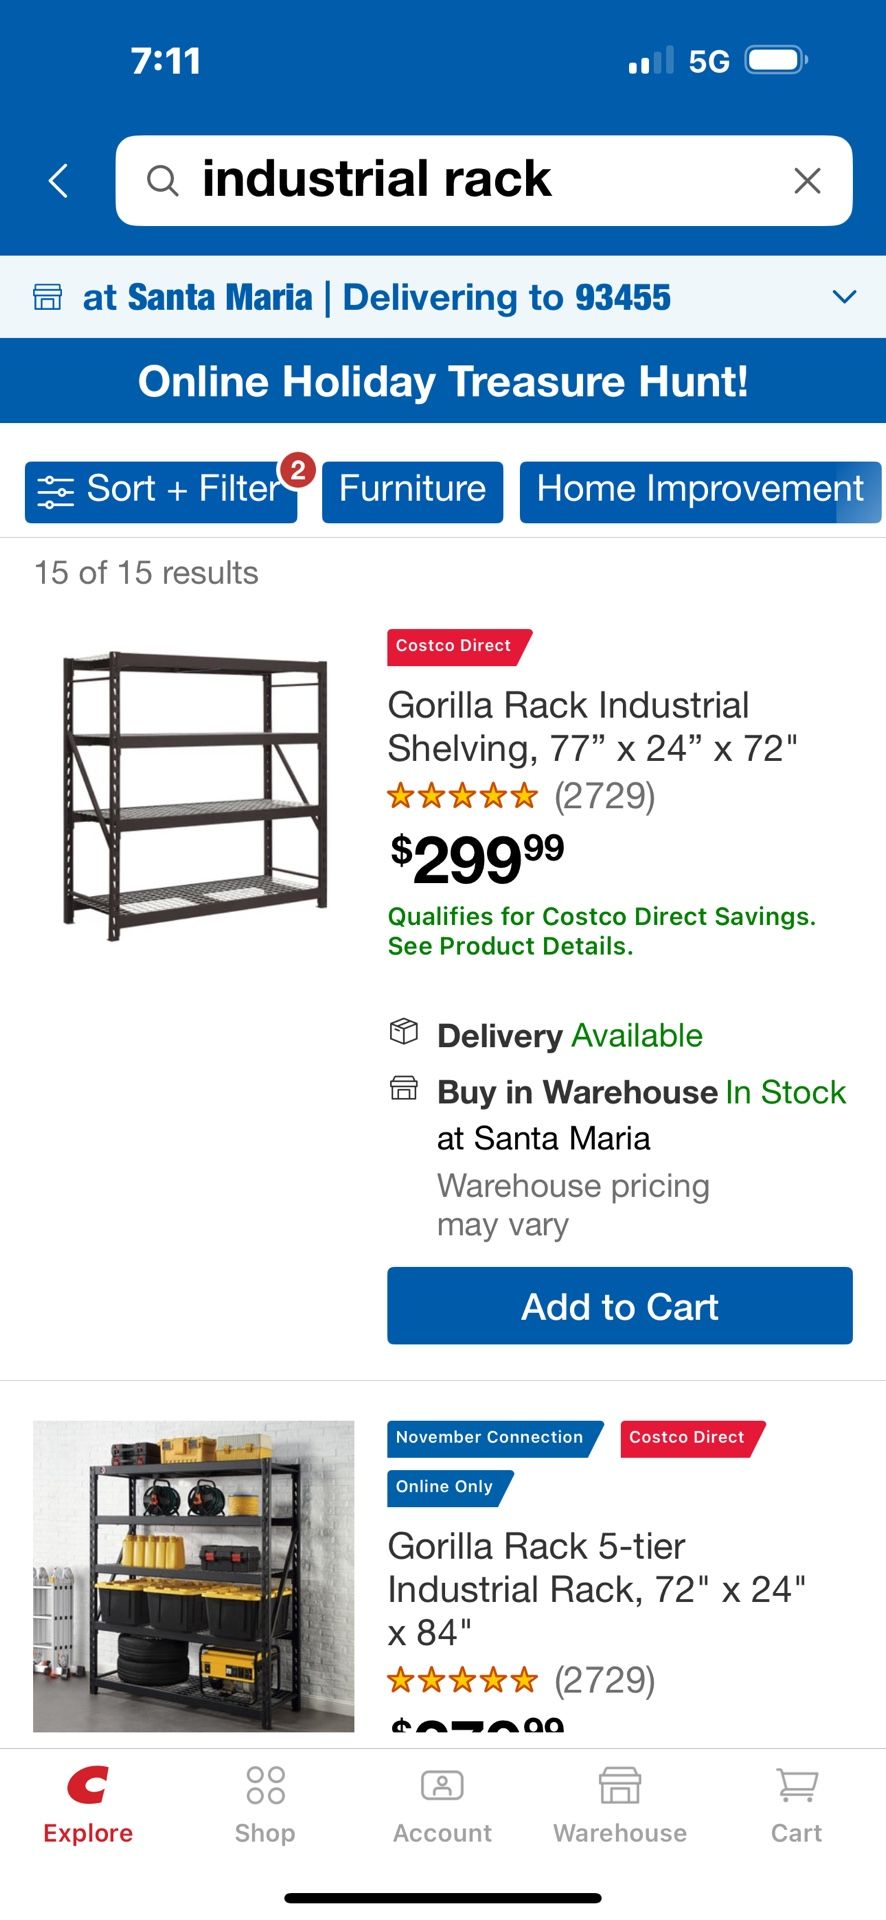Add Gorilla Rack shelving to cart

pos(619,1305)
